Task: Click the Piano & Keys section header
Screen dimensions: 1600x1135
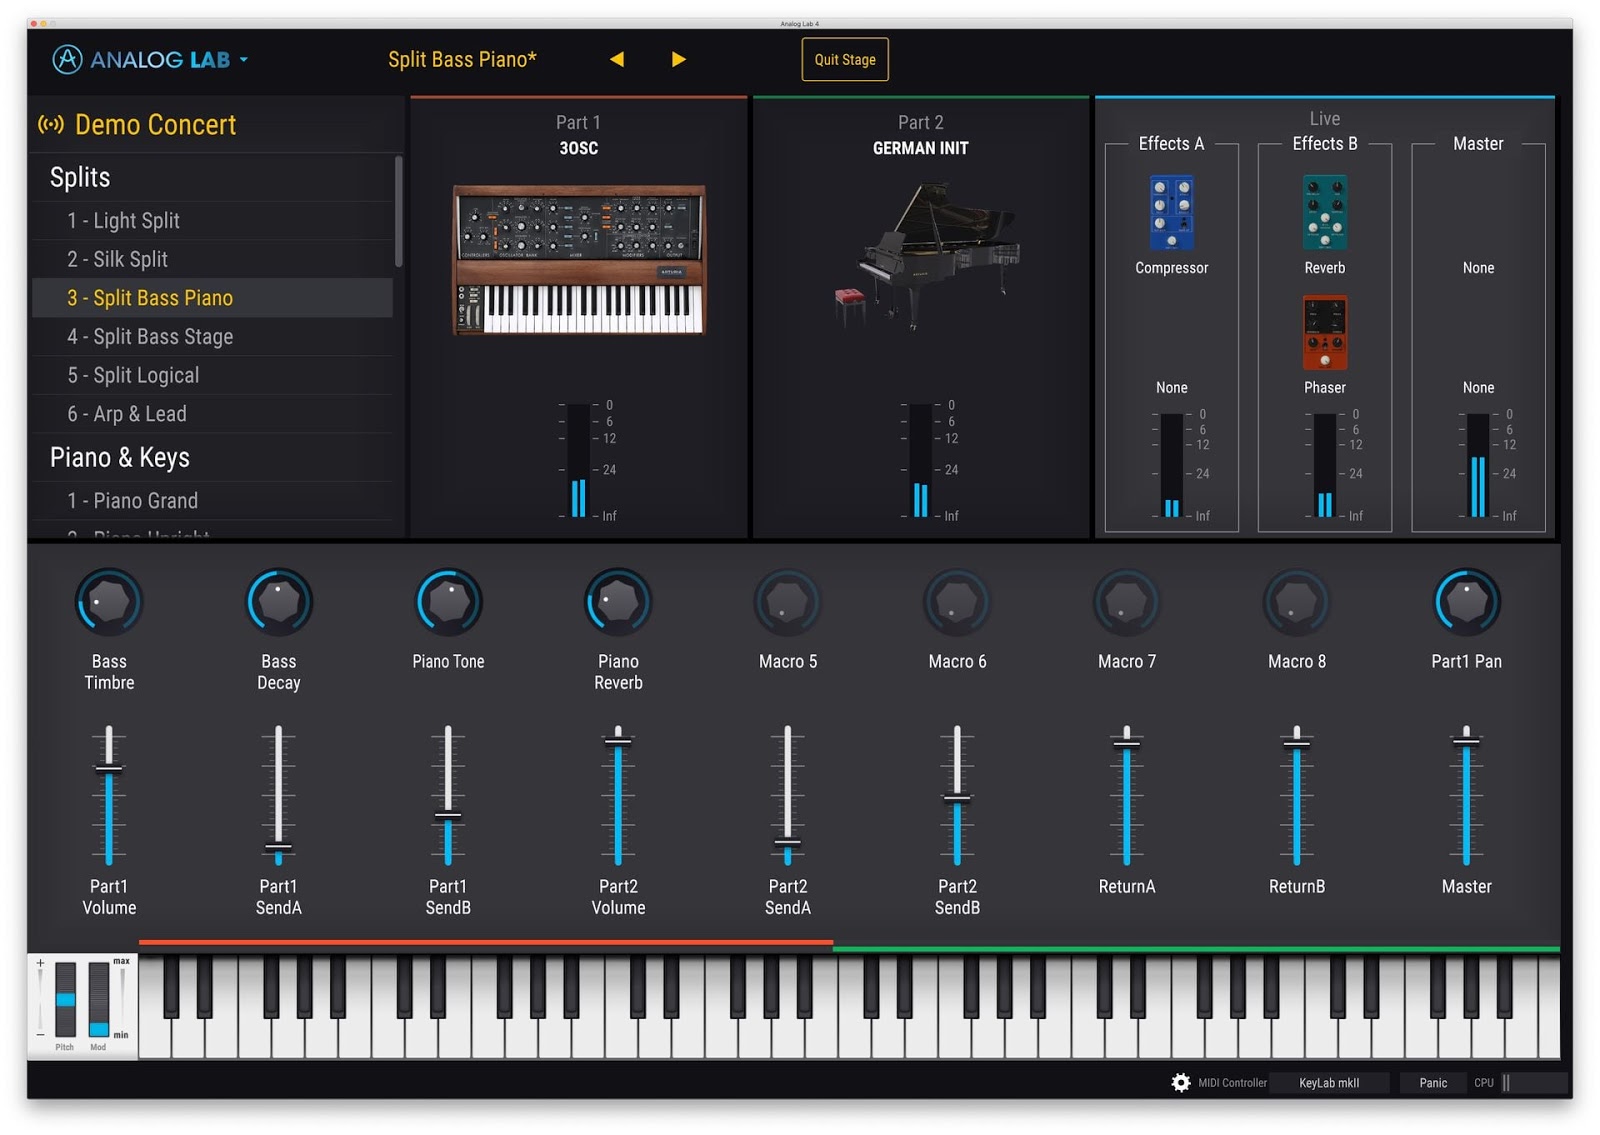Action: 120,457
